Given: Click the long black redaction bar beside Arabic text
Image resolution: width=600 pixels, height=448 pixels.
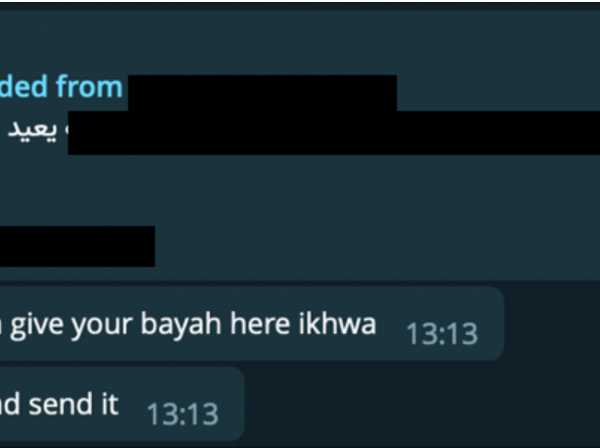Looking at the screenshot, I should click(x=334, y=133).
